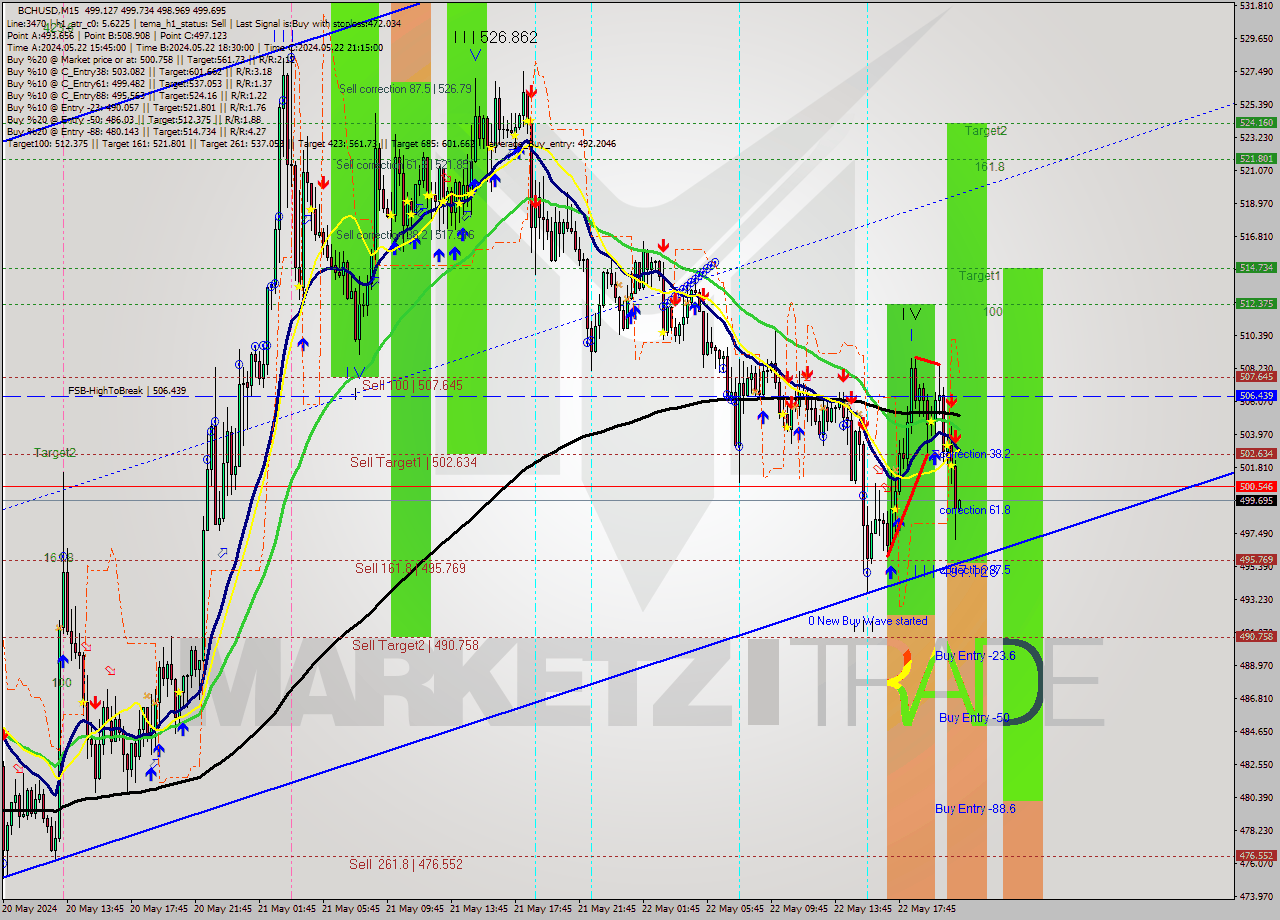Select the red 502.634 price tag
The image size is (1280, 920).
(x=1256, y=453)
